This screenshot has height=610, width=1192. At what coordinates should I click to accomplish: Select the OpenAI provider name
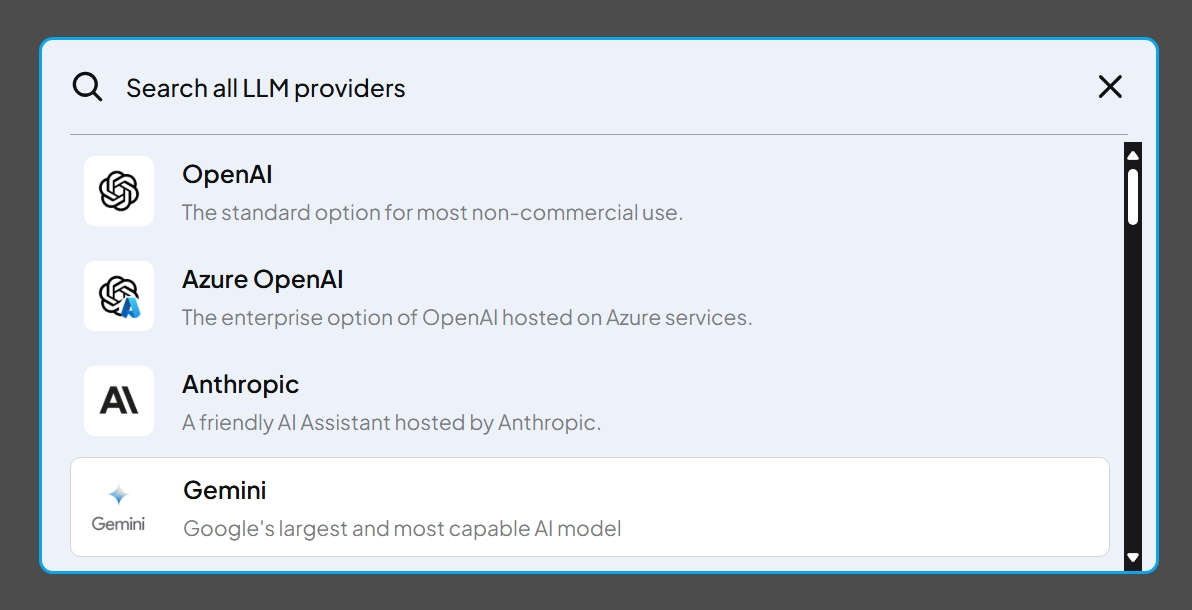click(227, 175)
